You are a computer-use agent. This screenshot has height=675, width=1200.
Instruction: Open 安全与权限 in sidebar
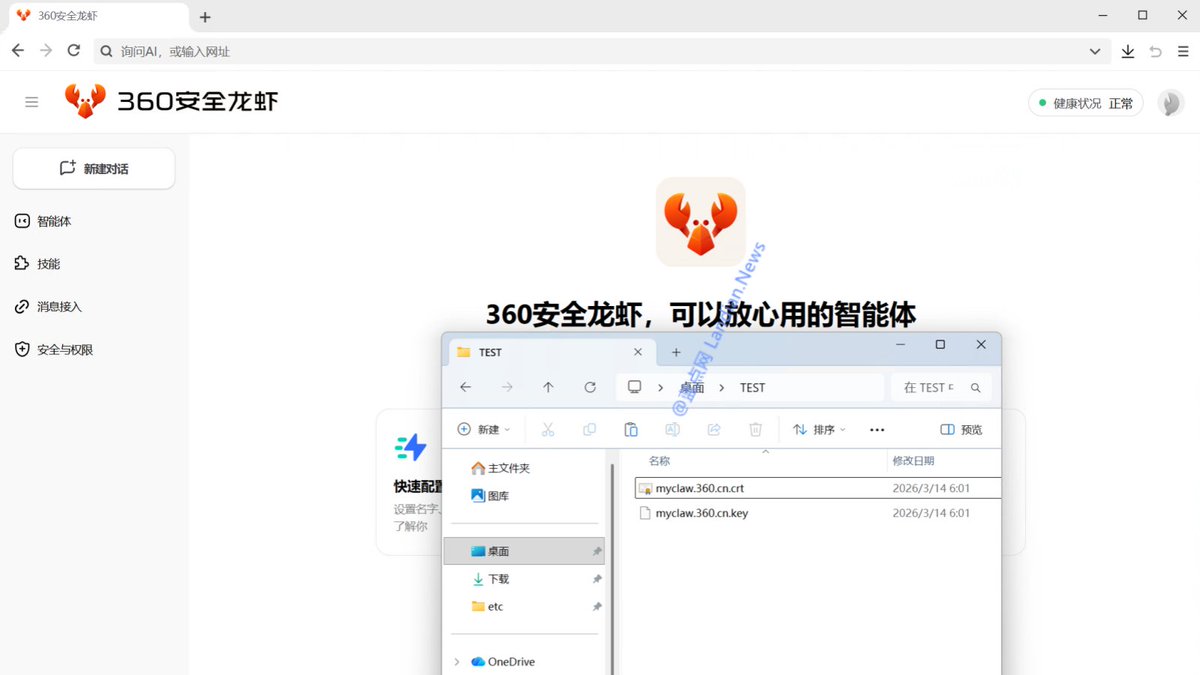[x=54, y=350]
